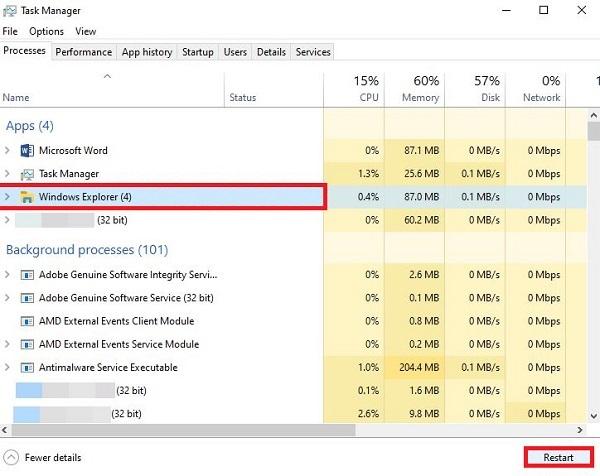Click the Task Manager title bar icon
The image size is (600, 476).
pyautogui.click(x=10, y=11)
